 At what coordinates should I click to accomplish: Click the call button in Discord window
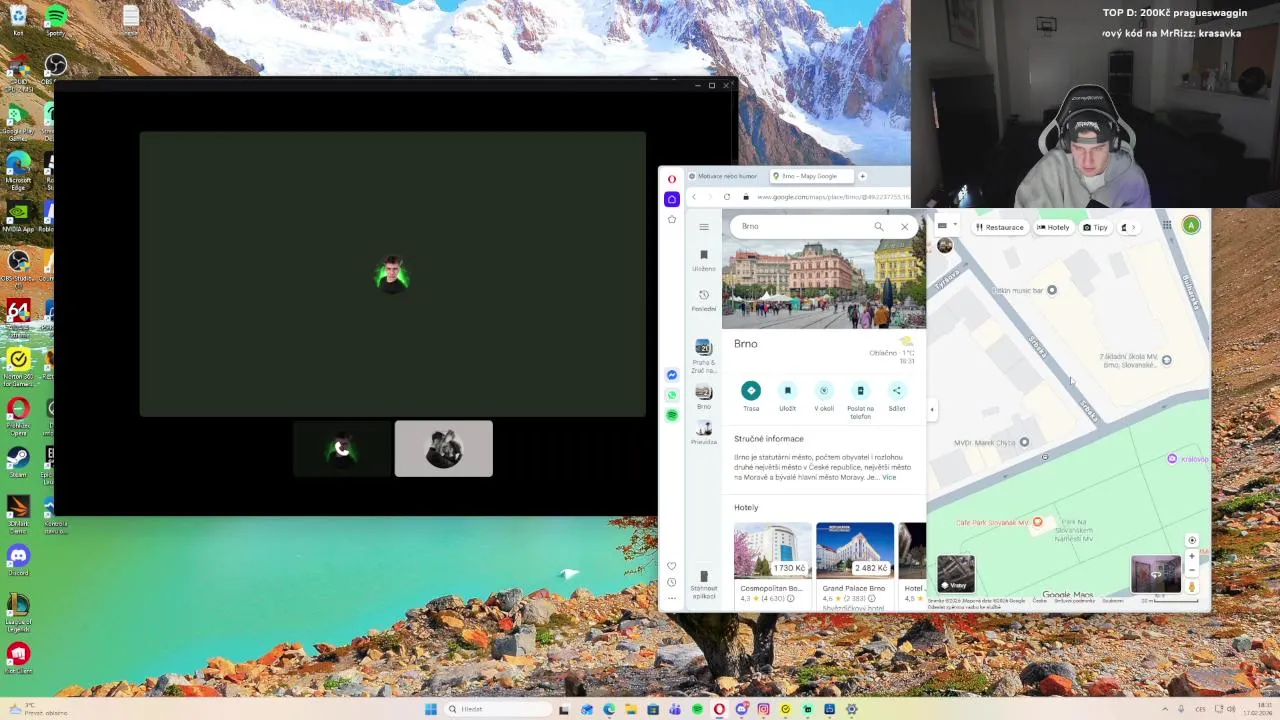[342, 449]
